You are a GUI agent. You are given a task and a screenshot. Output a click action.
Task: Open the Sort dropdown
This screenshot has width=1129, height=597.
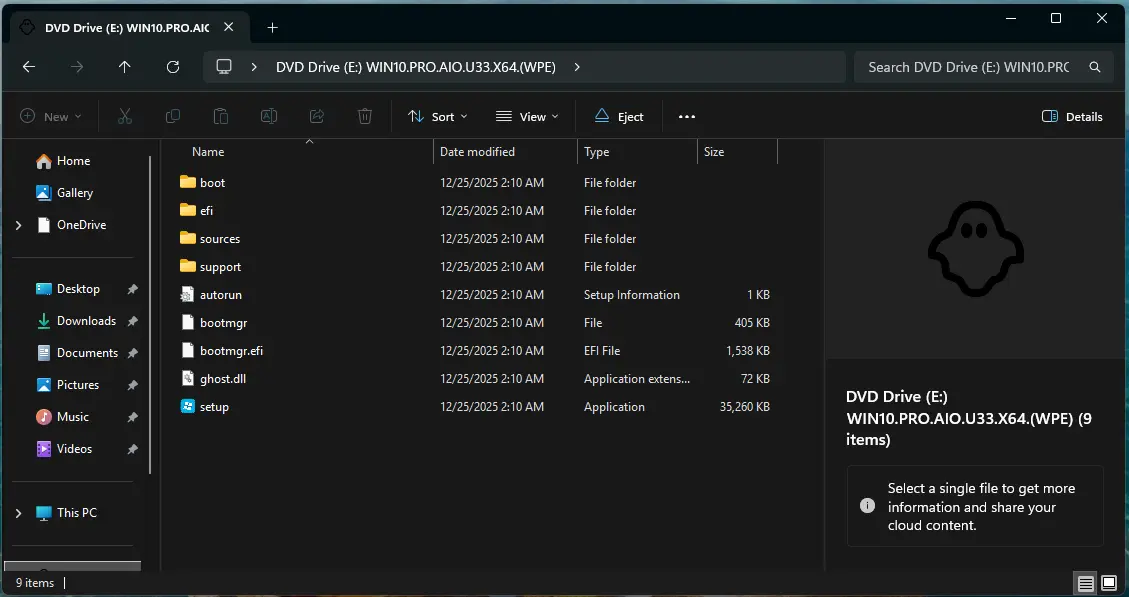tap(437, 117)
